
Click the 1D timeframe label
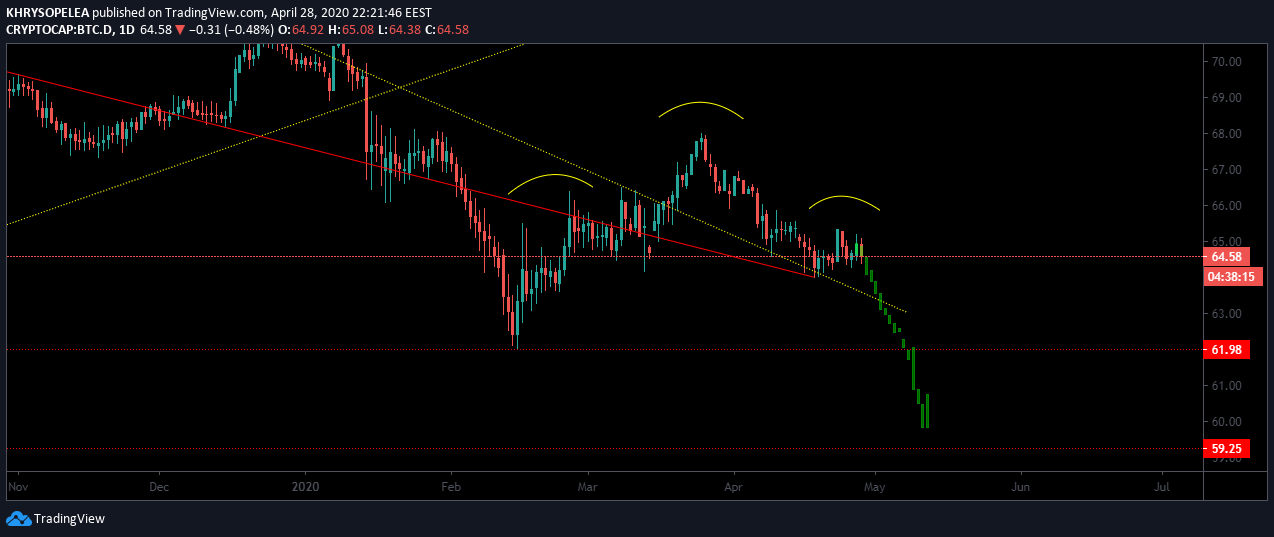pos(125,30)
